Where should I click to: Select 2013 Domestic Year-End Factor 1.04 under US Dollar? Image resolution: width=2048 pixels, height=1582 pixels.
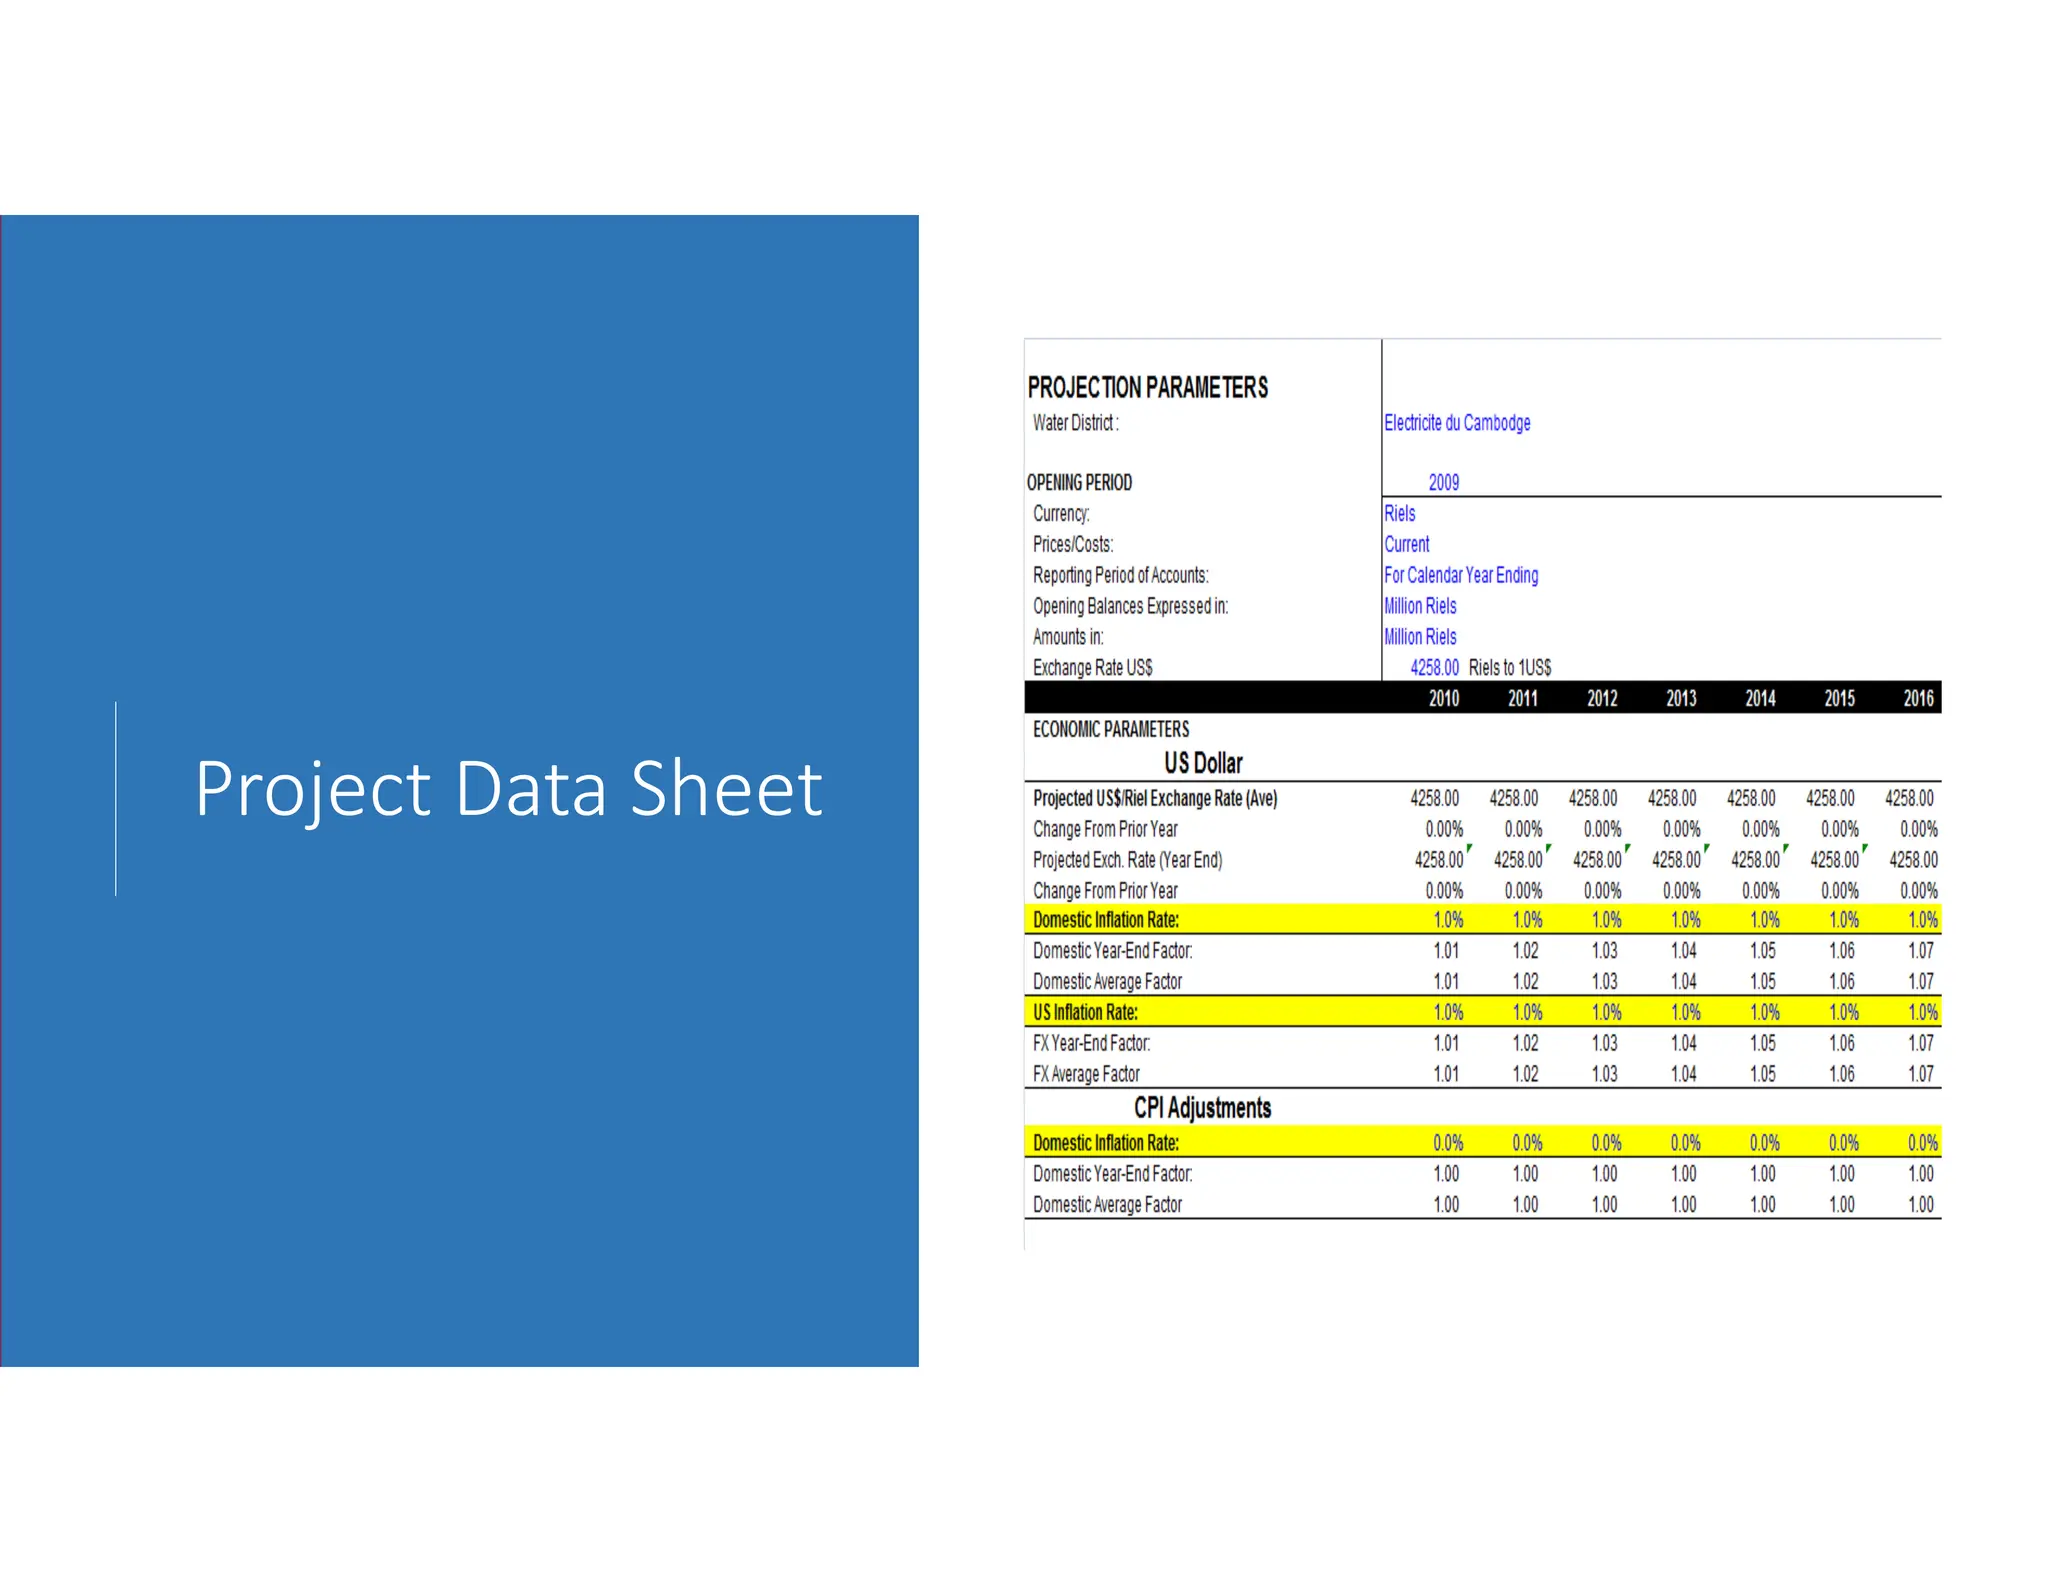click(1684, 951)
